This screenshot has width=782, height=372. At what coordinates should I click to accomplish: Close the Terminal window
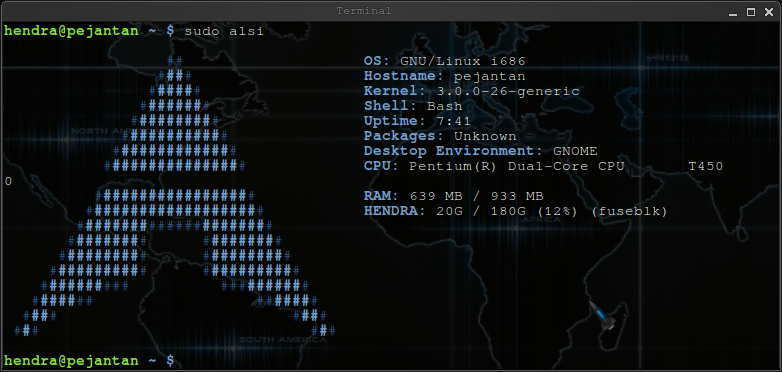pos(769,12)
